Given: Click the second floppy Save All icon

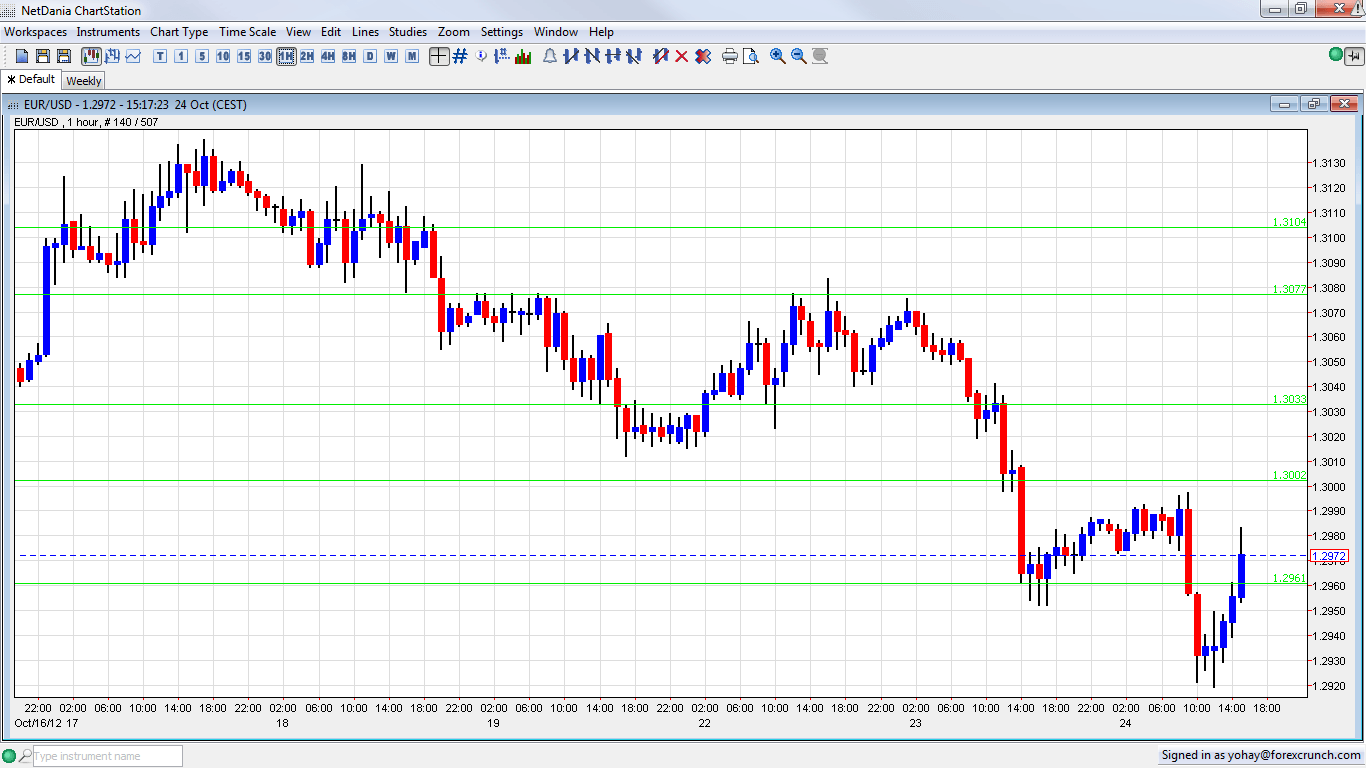Looking at the screenshot, I should pyautogui.click(x=64, y=56).
